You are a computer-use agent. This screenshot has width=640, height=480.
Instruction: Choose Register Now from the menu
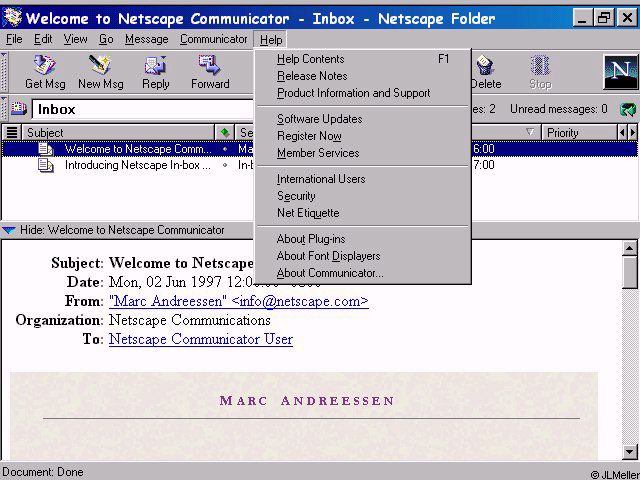(x=363, y=136)
